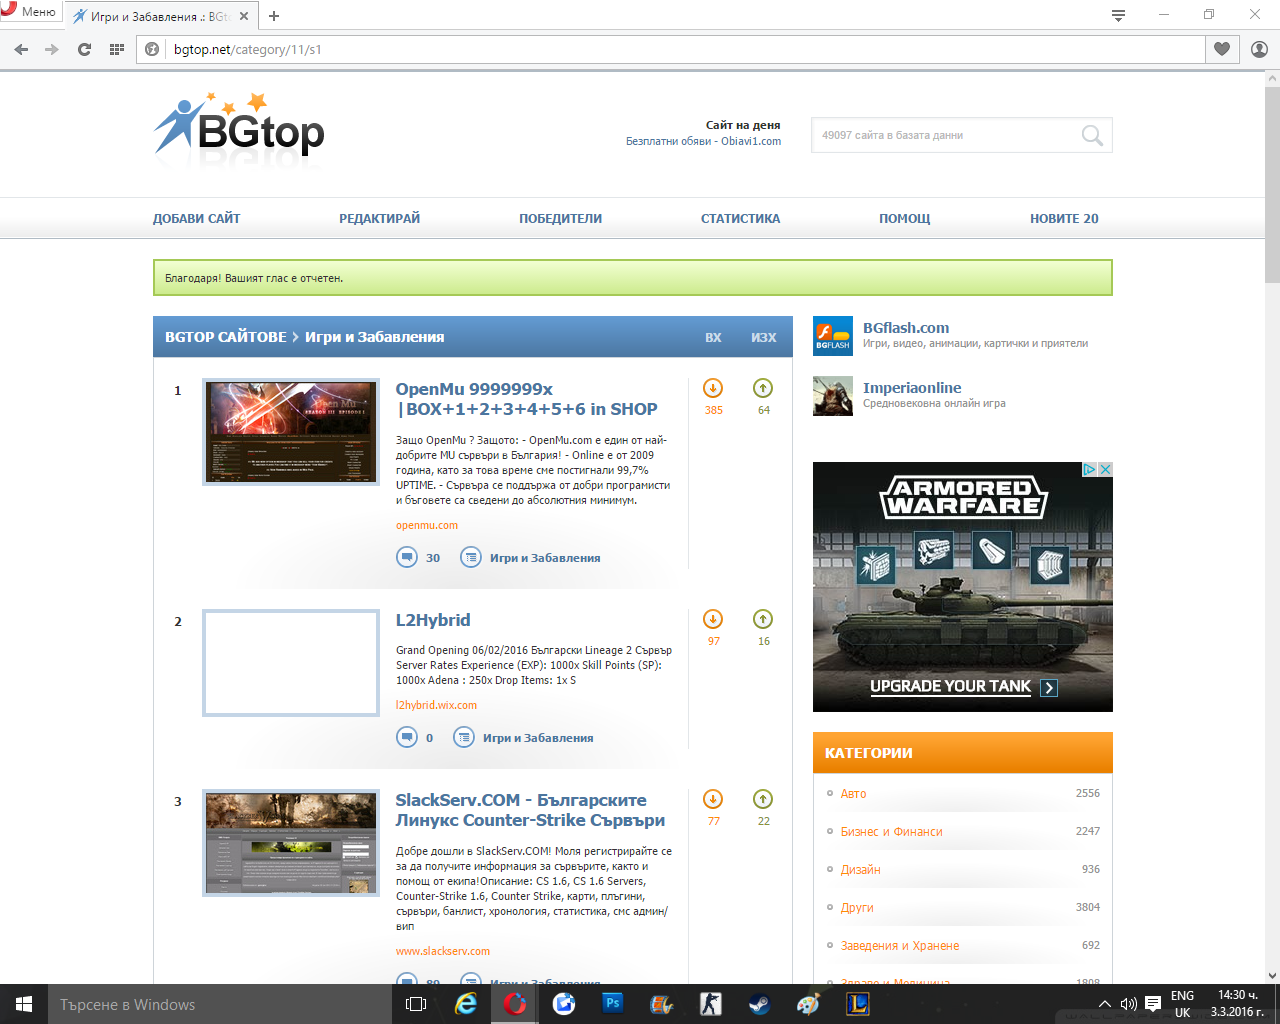The height and width of the screenshot is (1024, 1280).
Task: Open the OpenMu 9999999x listing title
Action: pyautogui.click(x=526, y=399)
